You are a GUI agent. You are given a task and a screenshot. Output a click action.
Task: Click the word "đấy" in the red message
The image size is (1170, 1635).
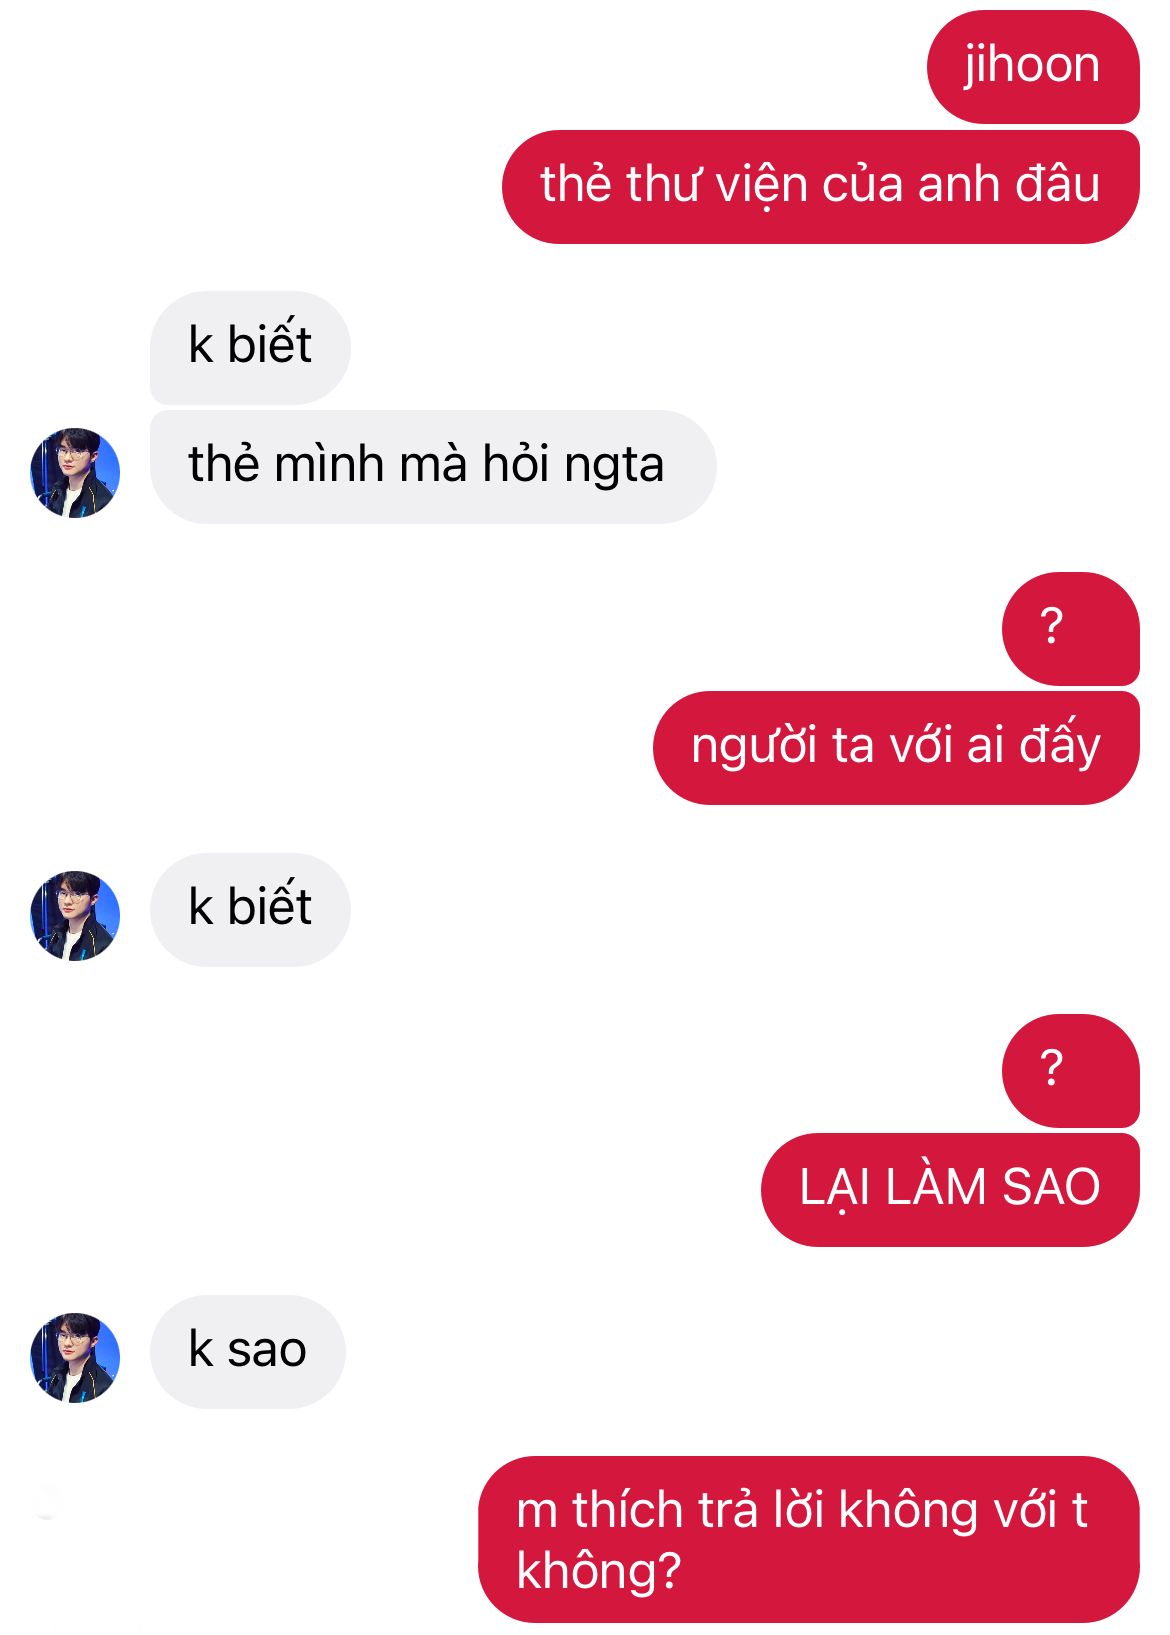(x=1060, y=744)
